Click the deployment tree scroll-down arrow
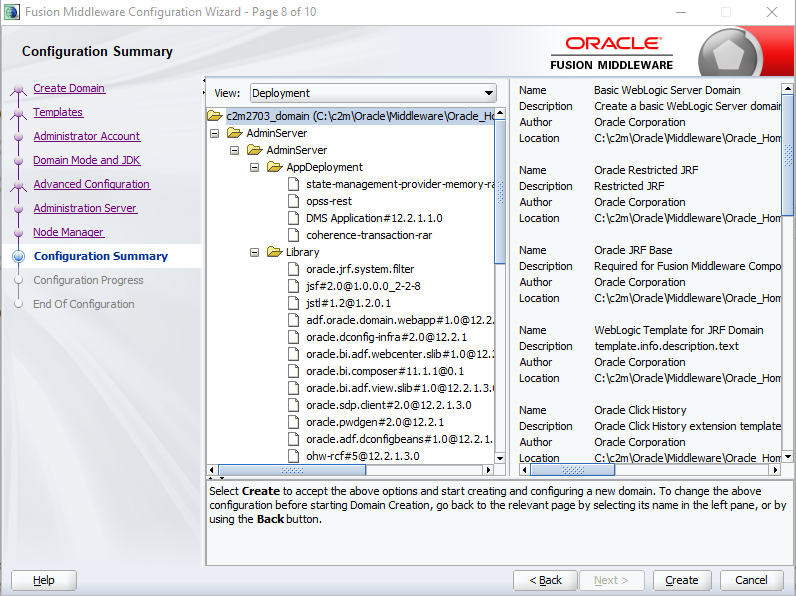This screenshot has width=796, height=596. tap(500, 458)
